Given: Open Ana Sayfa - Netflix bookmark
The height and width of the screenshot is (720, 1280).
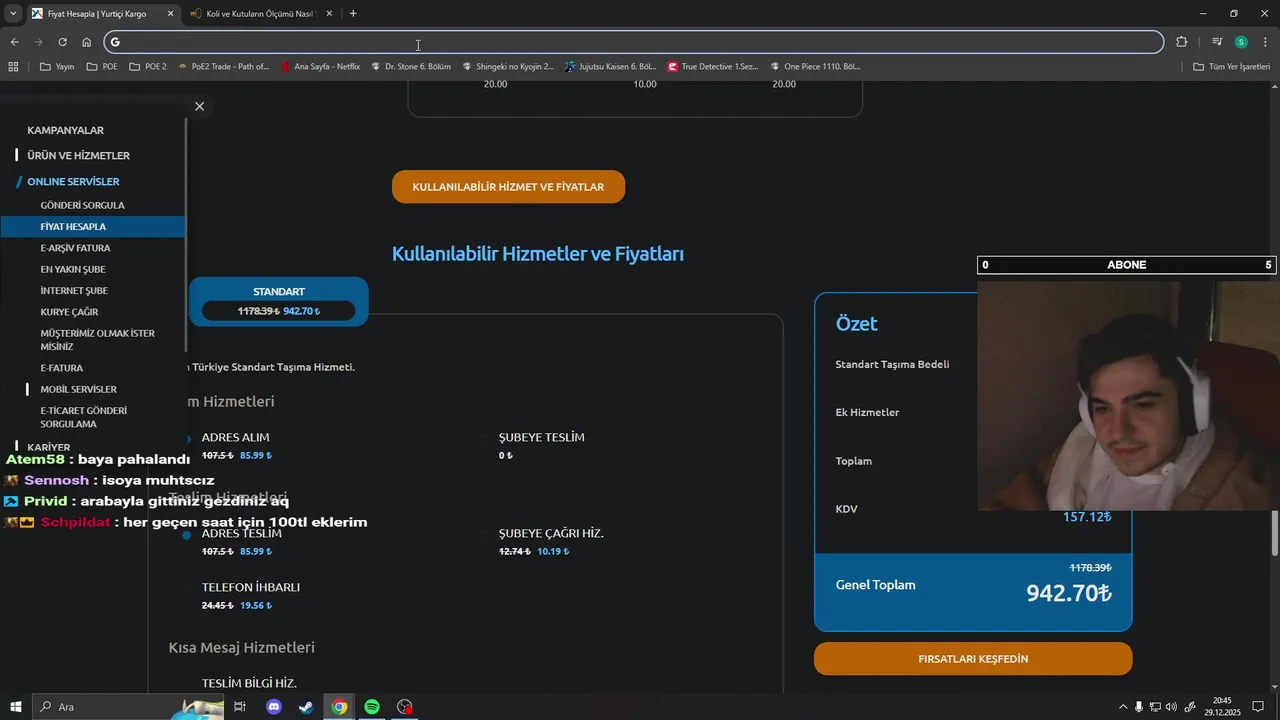Looking at the screenshot, I should (x=321, y=67).
